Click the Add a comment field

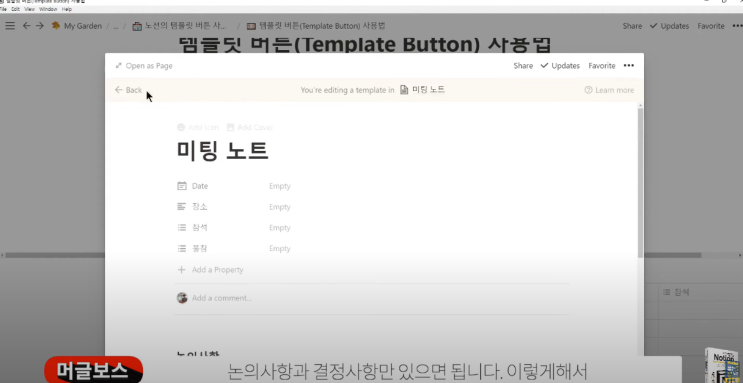click(222, 298)
